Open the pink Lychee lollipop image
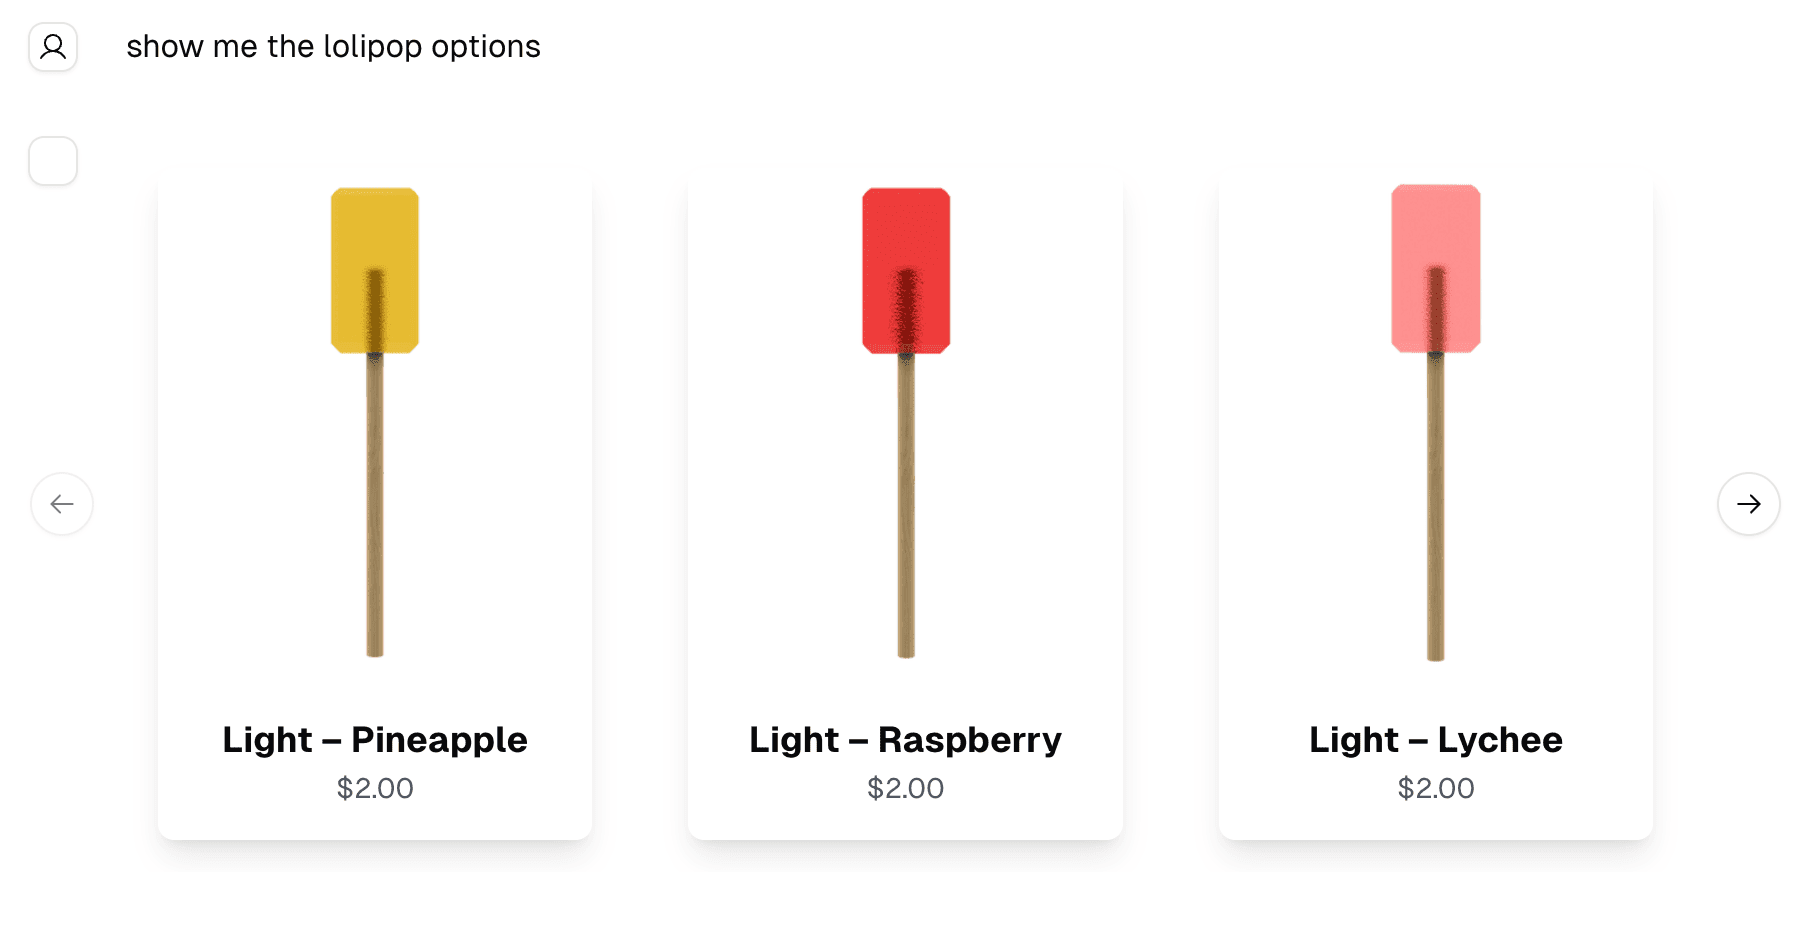The width and height of the screenshot is (1820, 926). click(1436, 422)
